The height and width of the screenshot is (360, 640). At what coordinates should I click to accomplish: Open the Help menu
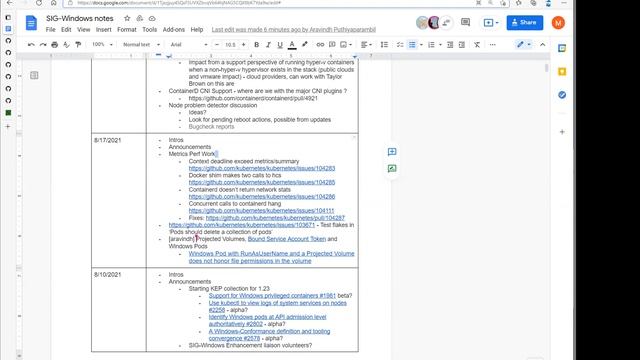197,30
